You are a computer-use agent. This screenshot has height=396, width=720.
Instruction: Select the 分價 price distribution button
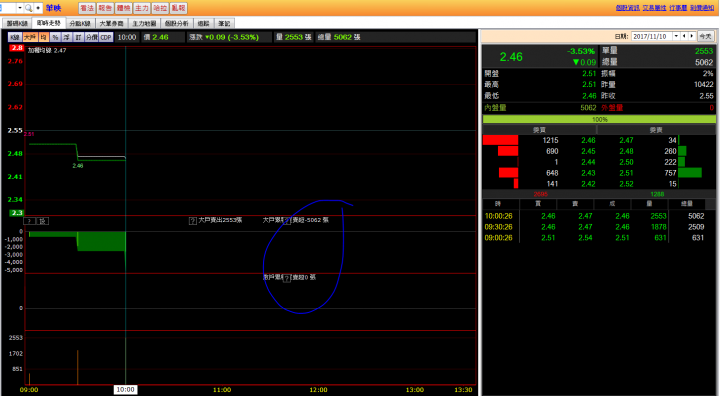[92, 37]
